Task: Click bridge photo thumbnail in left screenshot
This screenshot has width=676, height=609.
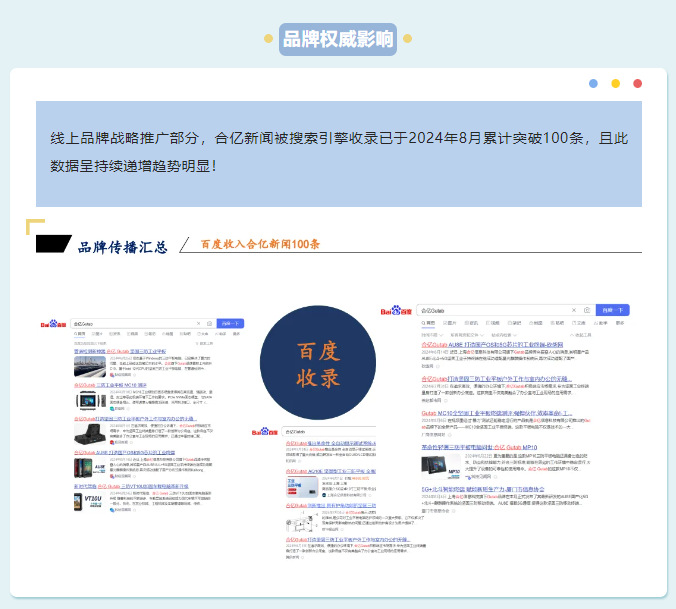Action: coord(90,366)
